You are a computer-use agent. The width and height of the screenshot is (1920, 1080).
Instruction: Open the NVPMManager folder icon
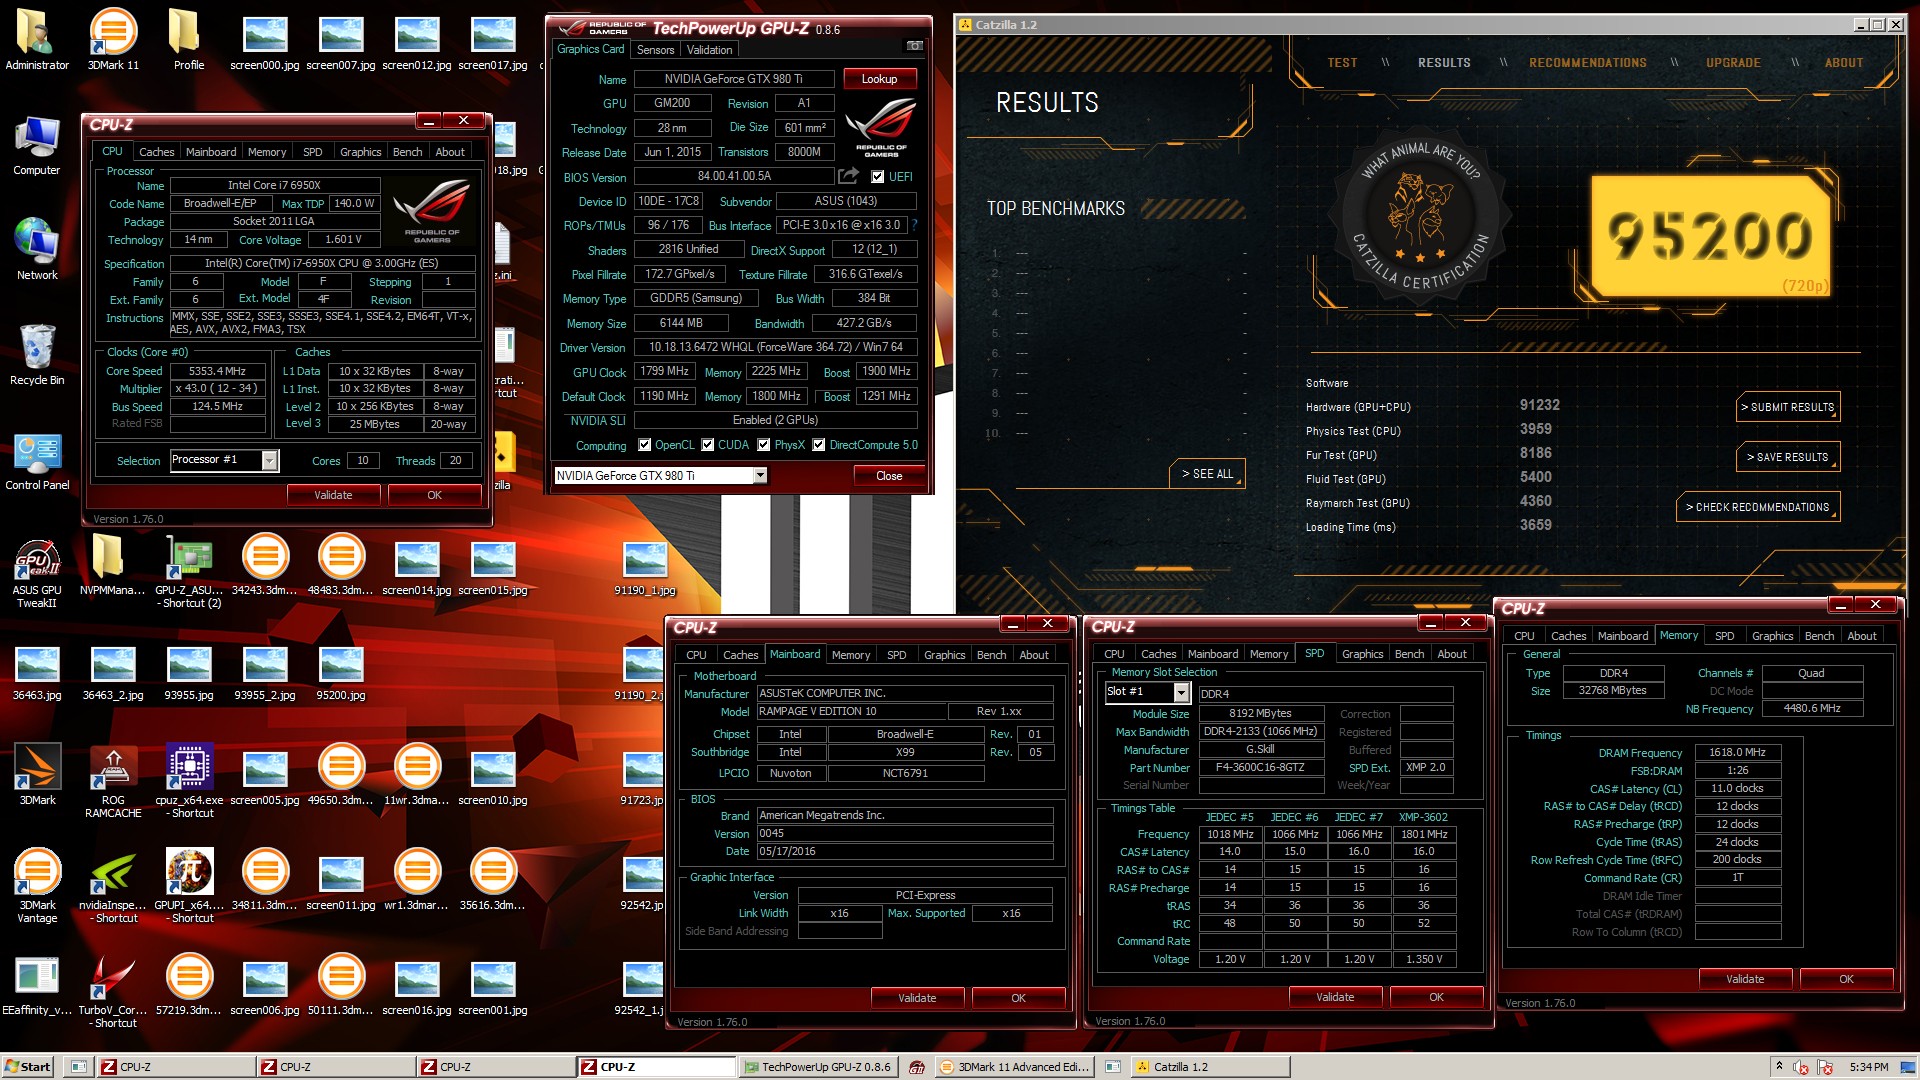click(x=113, y=565)
